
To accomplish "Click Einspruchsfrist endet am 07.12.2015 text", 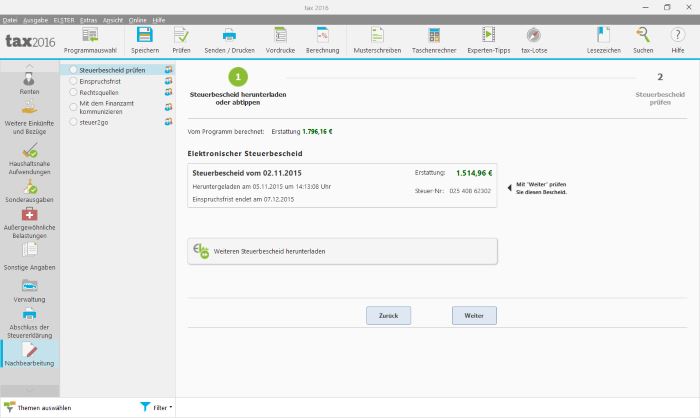I will [243, 199].
